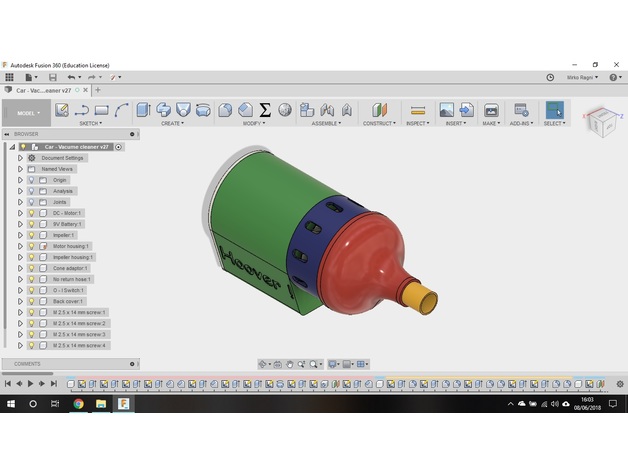Add a new document tab
628x472 pixels.
(x=98, y=90)
